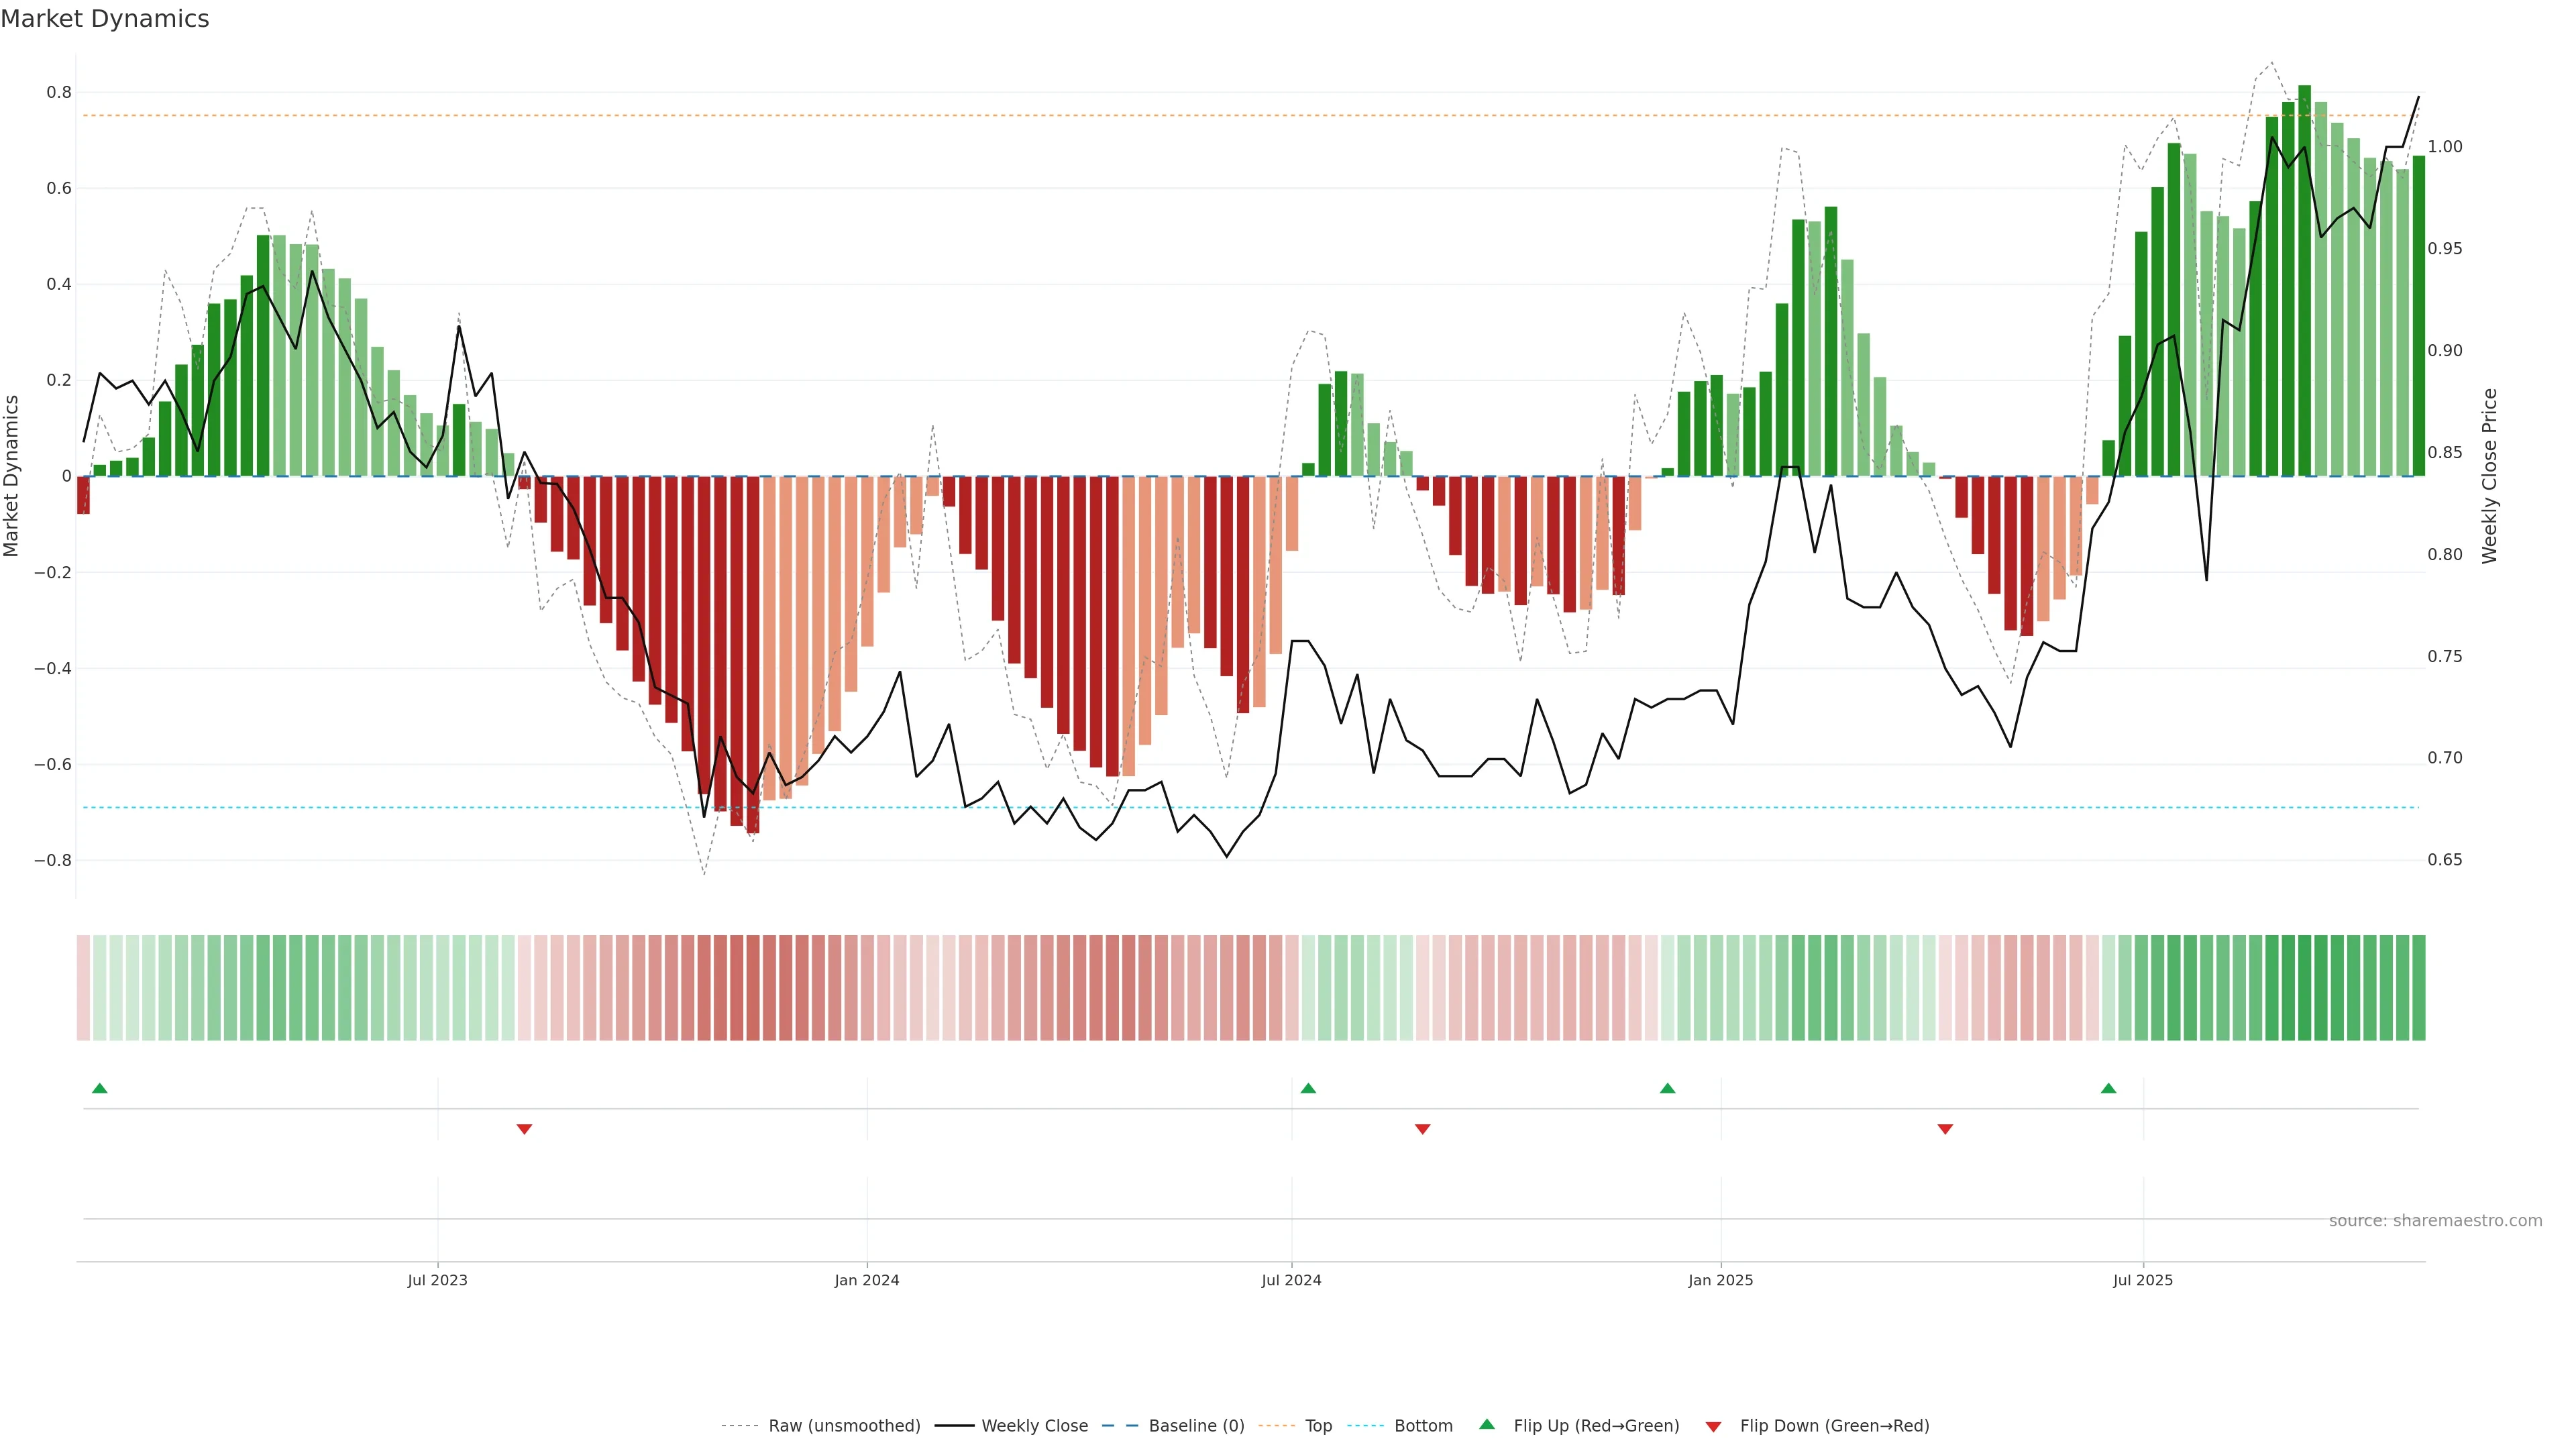Toggle Baseline (0) legend entry
2576x1449 pixels.
click(x=1196, y=1426)
